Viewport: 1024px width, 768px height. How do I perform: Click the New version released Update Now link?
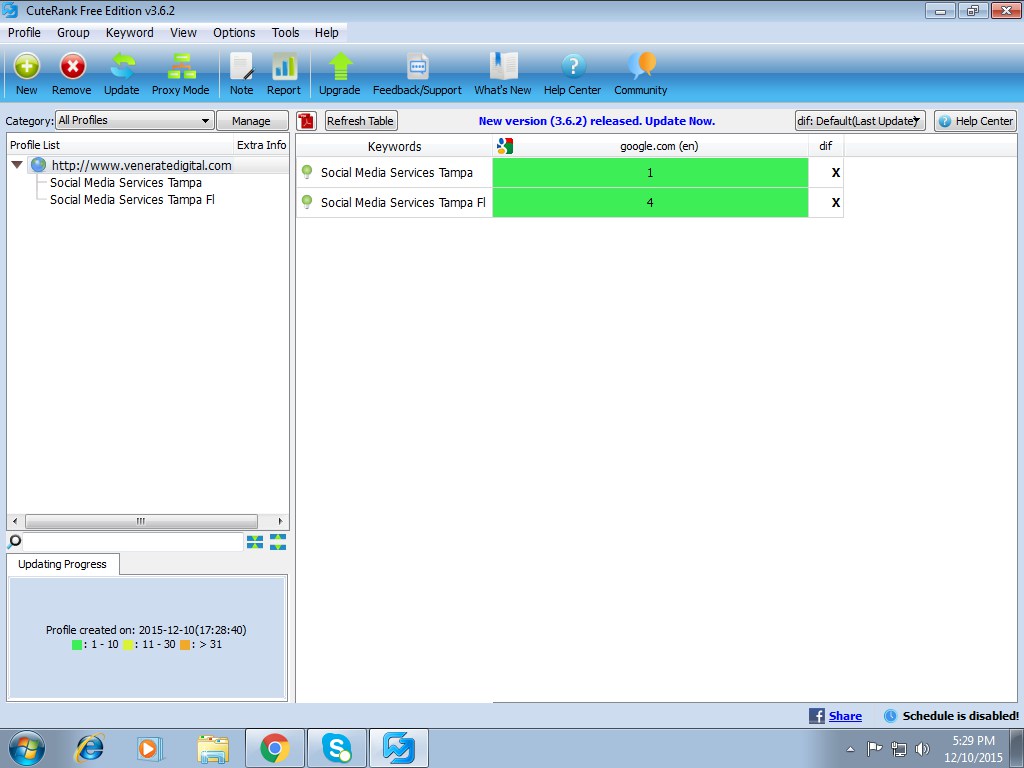[597, 121]
